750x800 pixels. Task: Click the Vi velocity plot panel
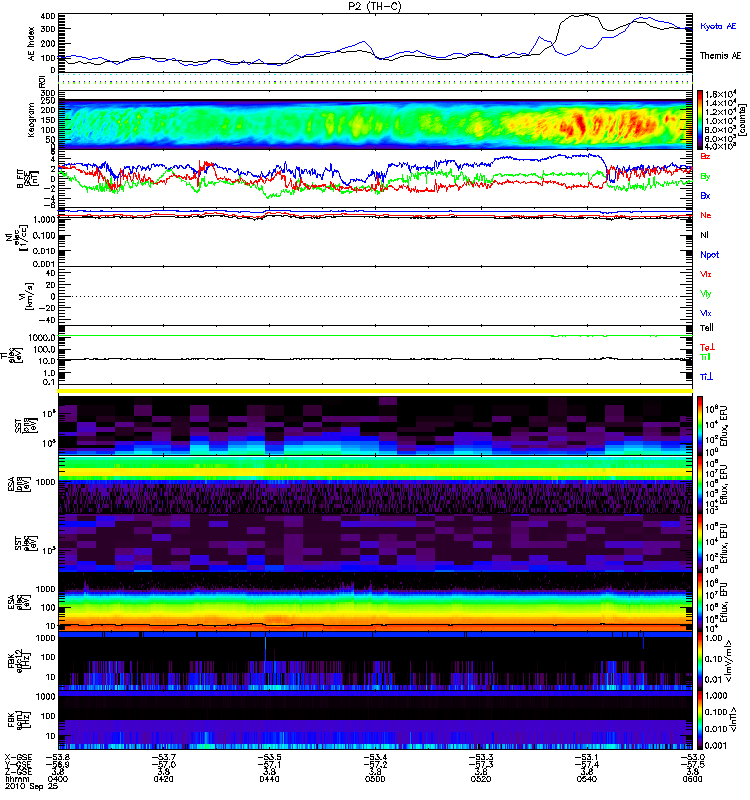[375, 296]
